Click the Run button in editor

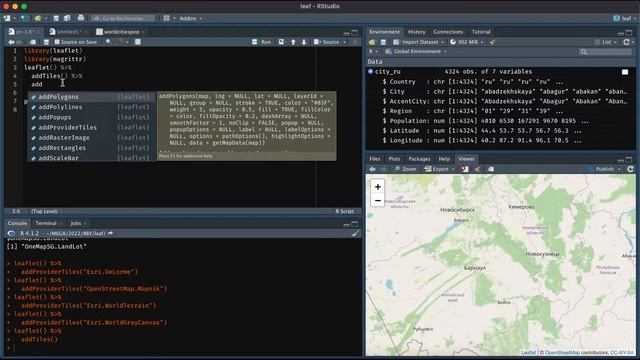click(x=262, y=42)
